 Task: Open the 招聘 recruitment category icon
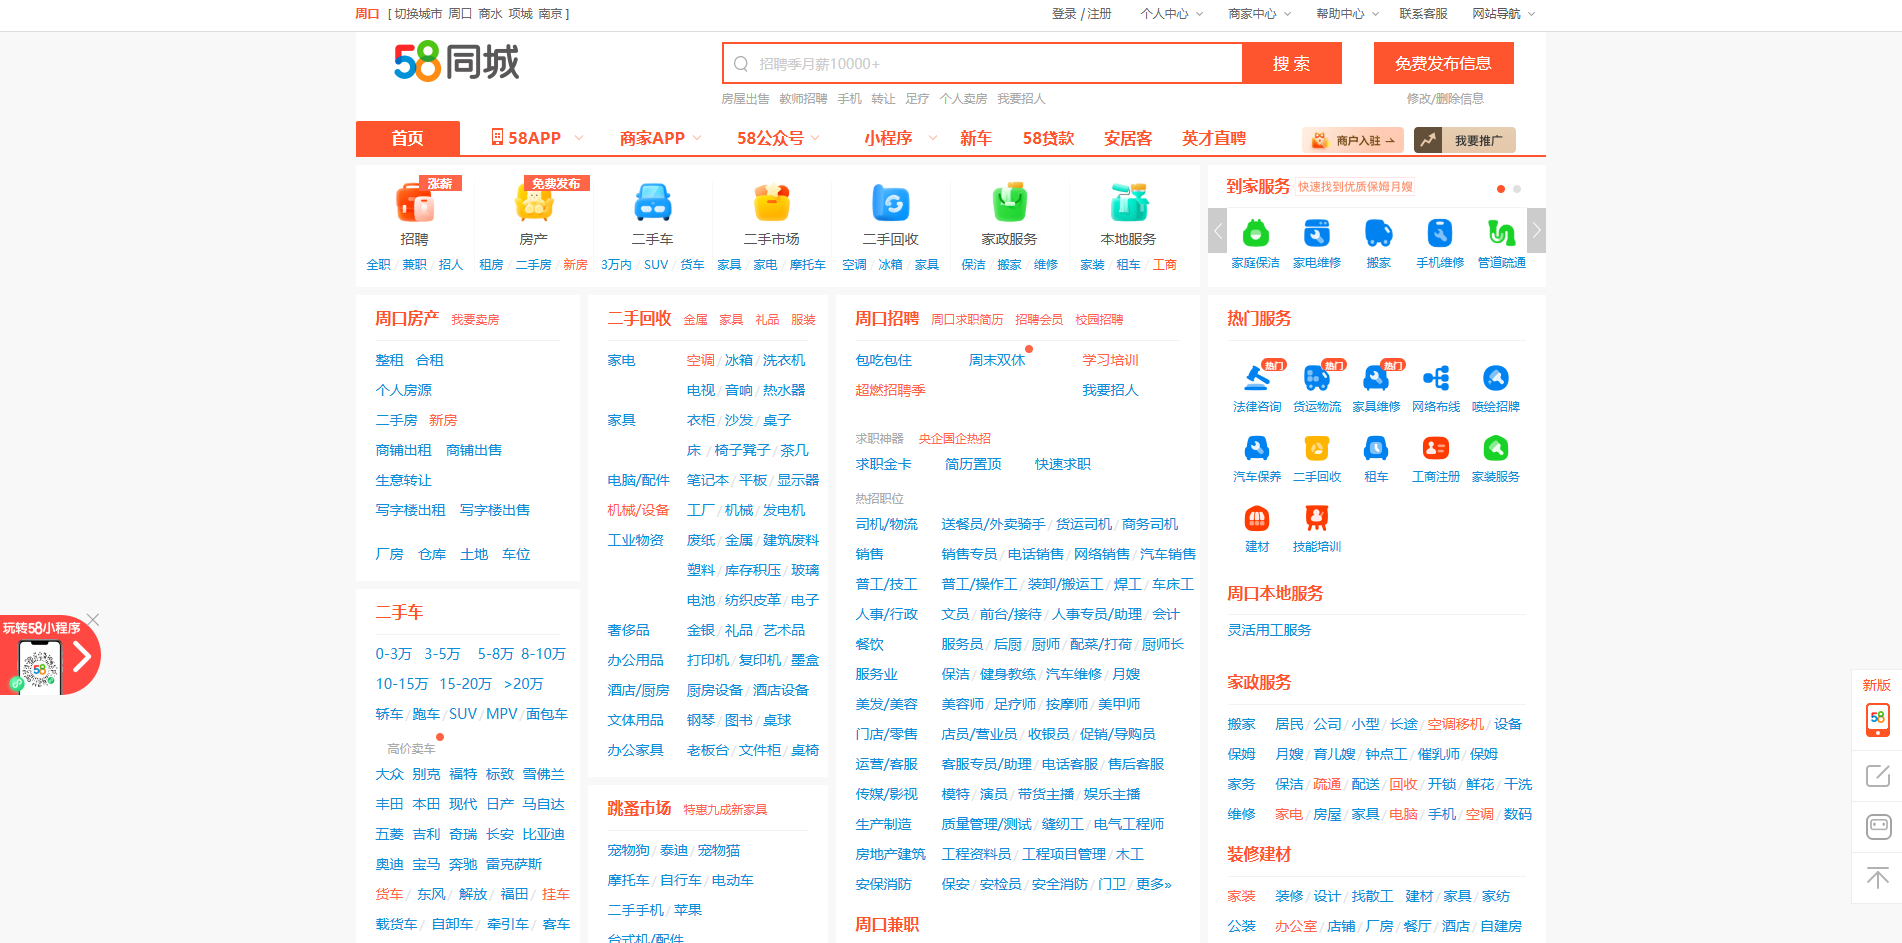coord(414,203)
